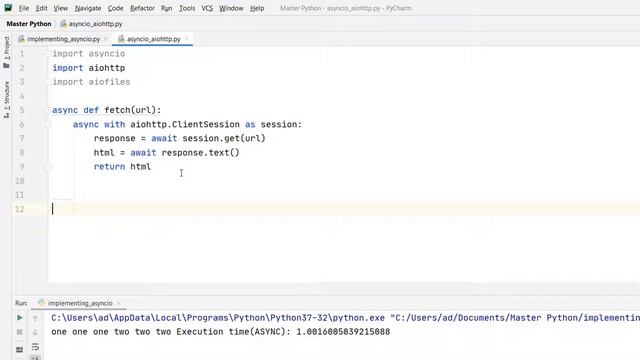Jump down the stack trace with the down arrow
The width and height of the screenshot is (640, 360).
point(35,332)
